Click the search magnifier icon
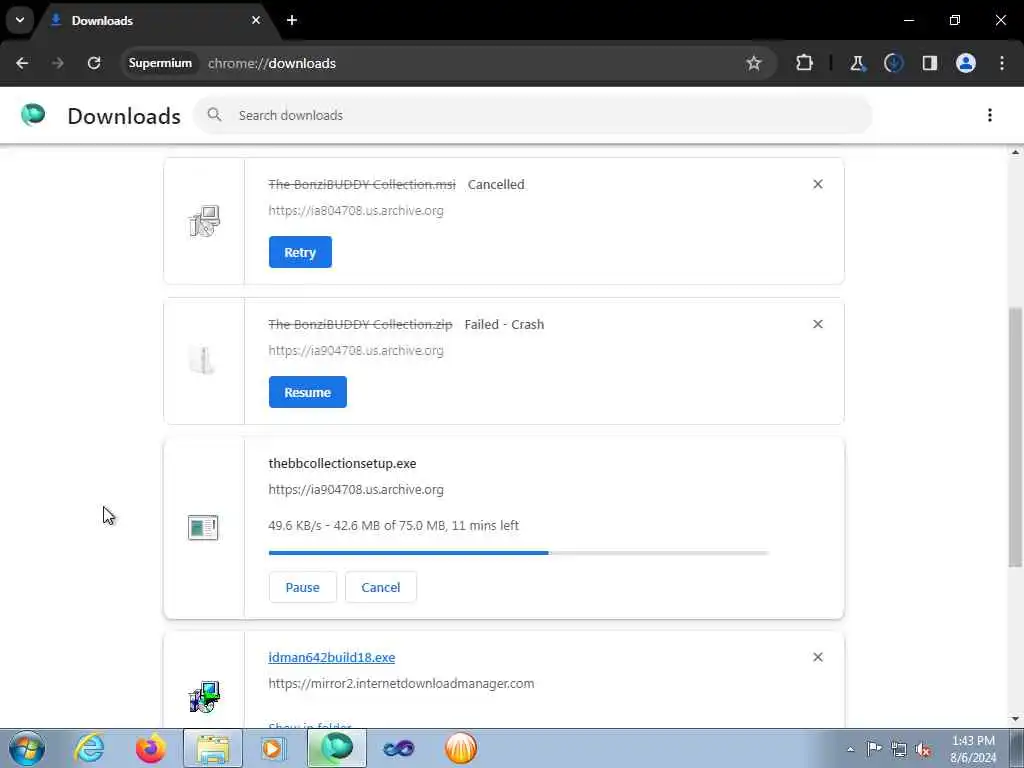 click(214, 115)
